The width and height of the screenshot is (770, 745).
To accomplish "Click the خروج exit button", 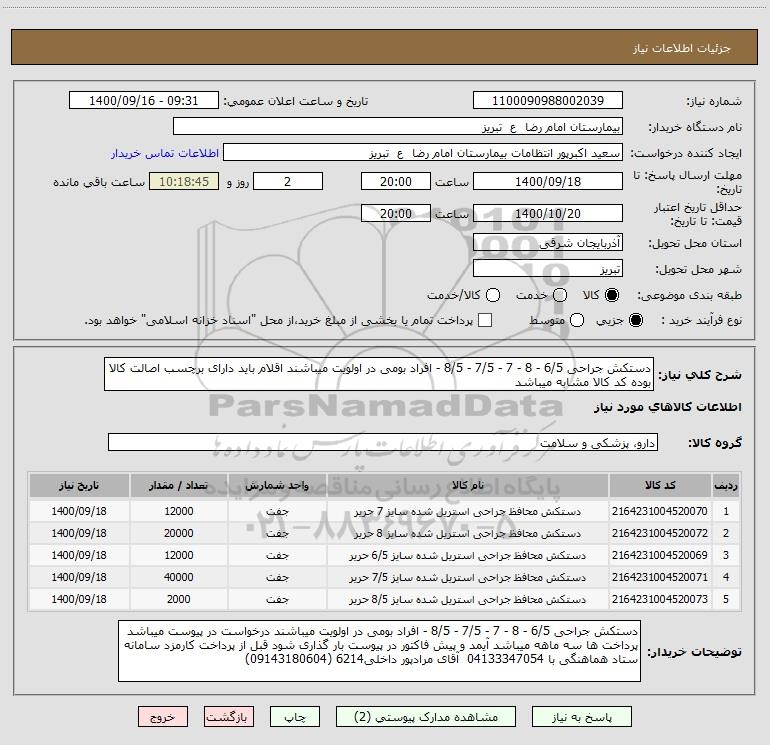I will [163, 717].
